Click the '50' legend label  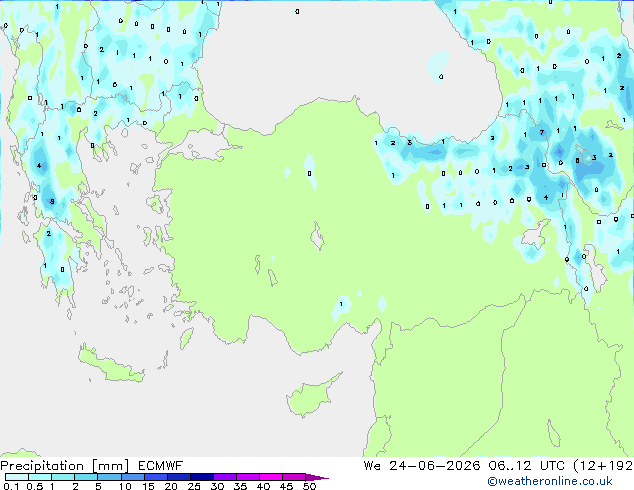(309, 486)
